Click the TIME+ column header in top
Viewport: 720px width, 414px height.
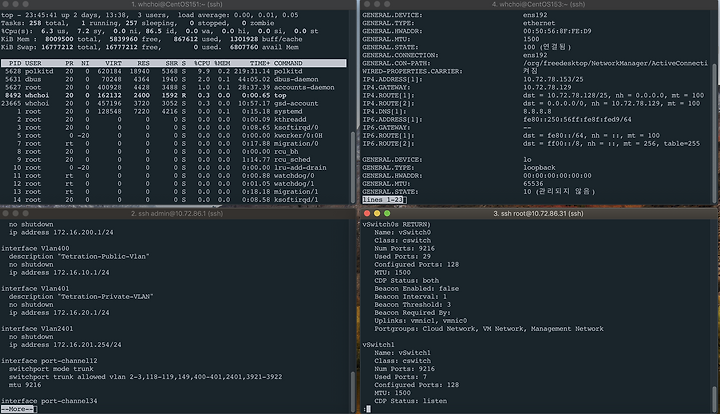pyautogui.click(x=260, y=63)
